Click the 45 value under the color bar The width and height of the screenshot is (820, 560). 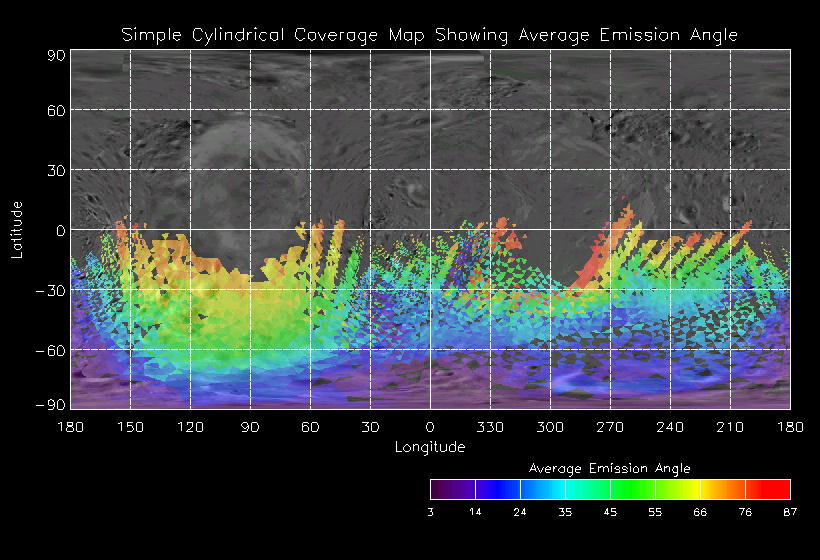[x=610, y=512]
